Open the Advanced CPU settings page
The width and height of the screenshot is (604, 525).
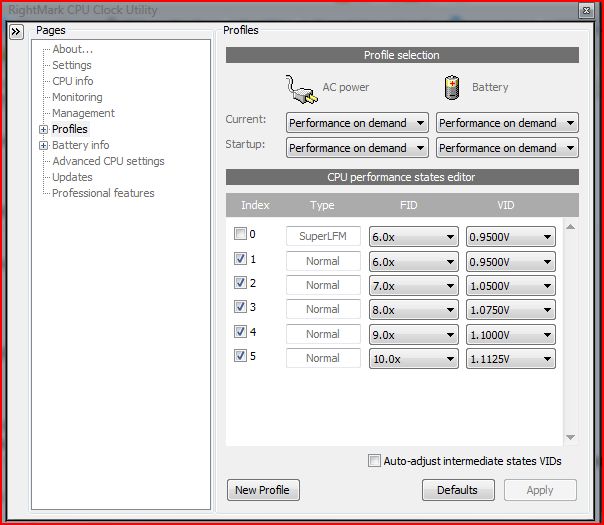point(108,161)
